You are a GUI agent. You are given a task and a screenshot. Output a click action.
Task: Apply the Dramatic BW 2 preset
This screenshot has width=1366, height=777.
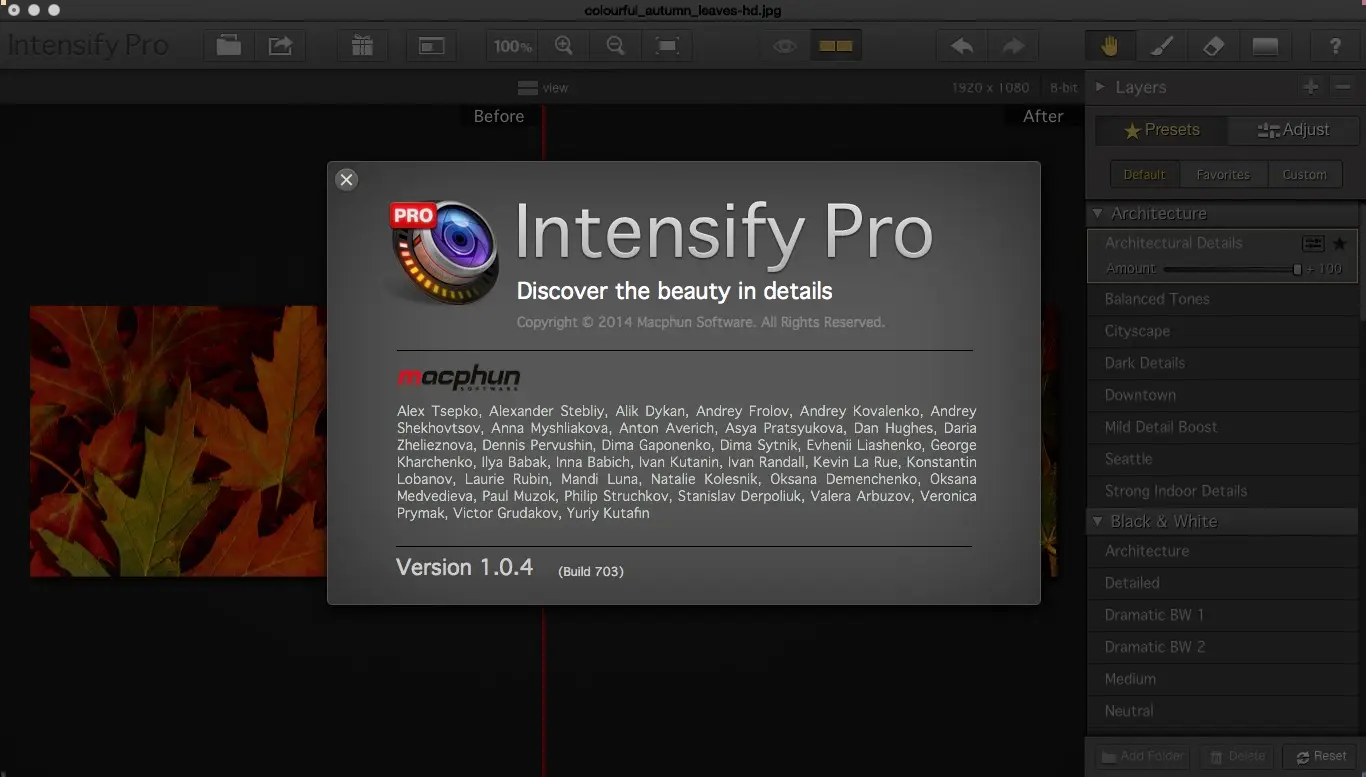click(1222, 647)
